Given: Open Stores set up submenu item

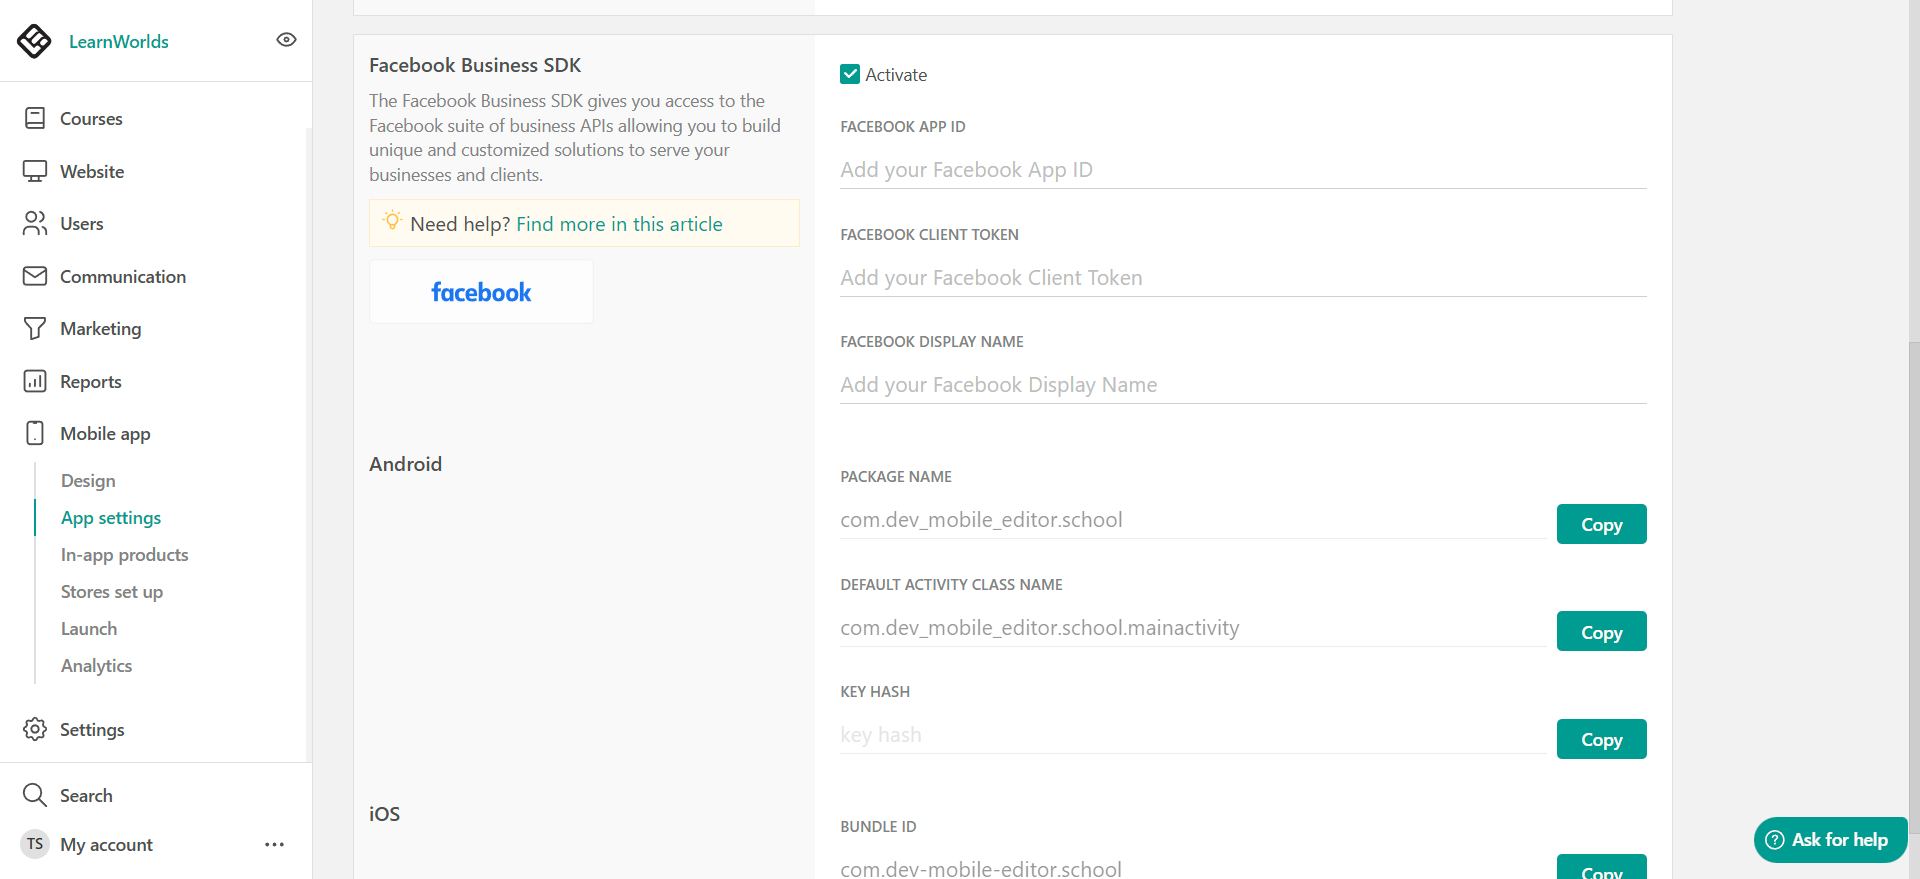Looking at the screenshot, I should click(x=112, y=592).
